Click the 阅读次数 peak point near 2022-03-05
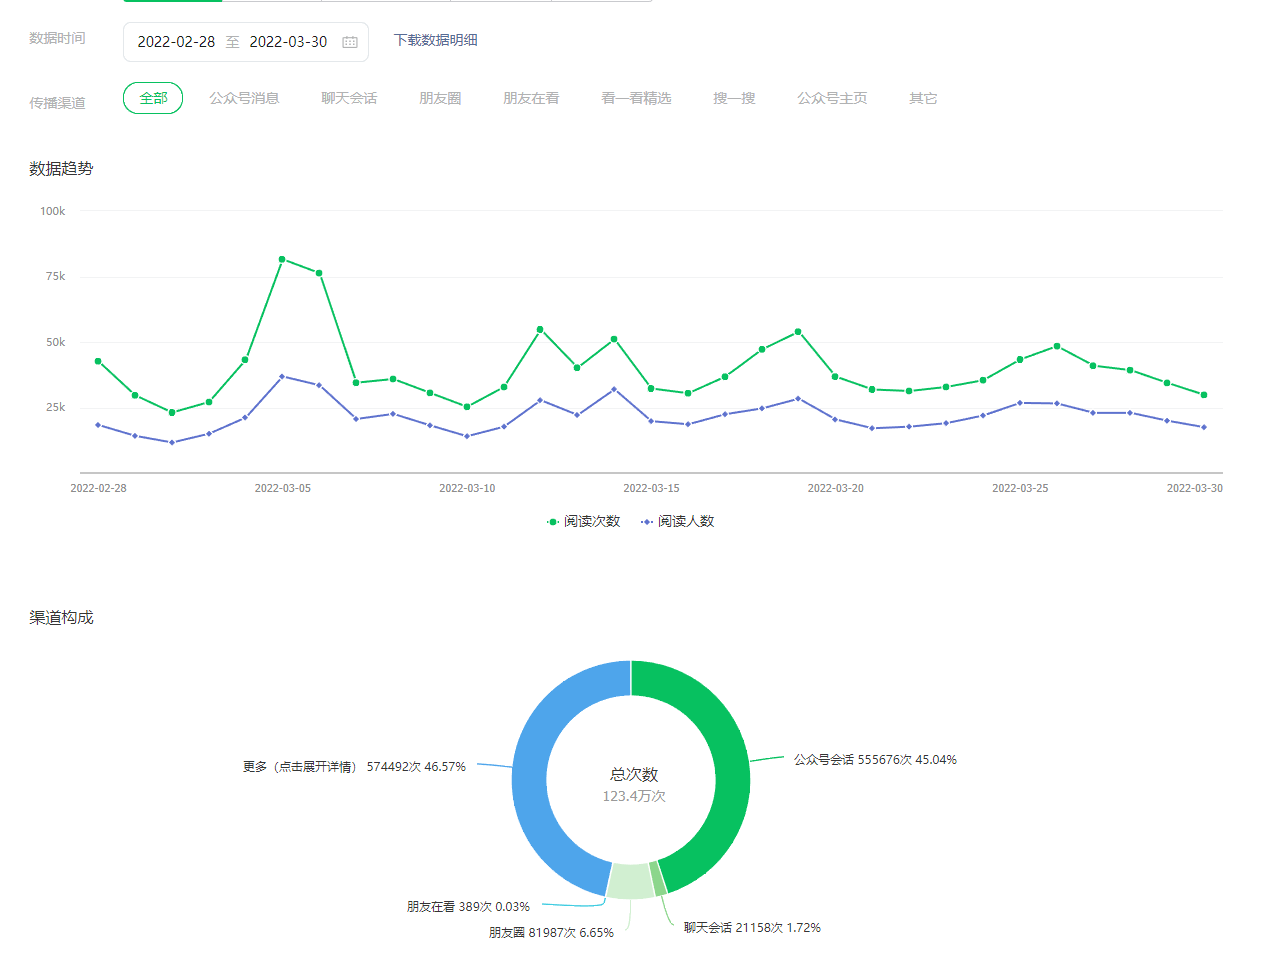1268x959 pixels. pos(282,259)
